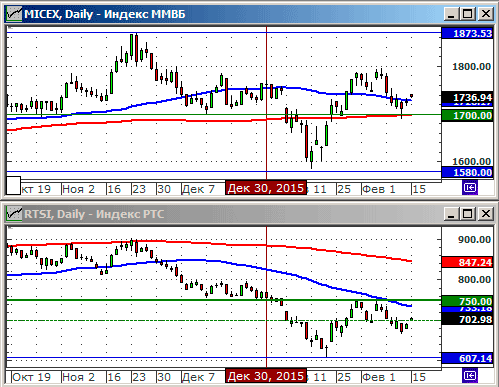Screen dimensions: 499x387
Task: Click the RTSI chart window icon
Action: coord(14,214)
